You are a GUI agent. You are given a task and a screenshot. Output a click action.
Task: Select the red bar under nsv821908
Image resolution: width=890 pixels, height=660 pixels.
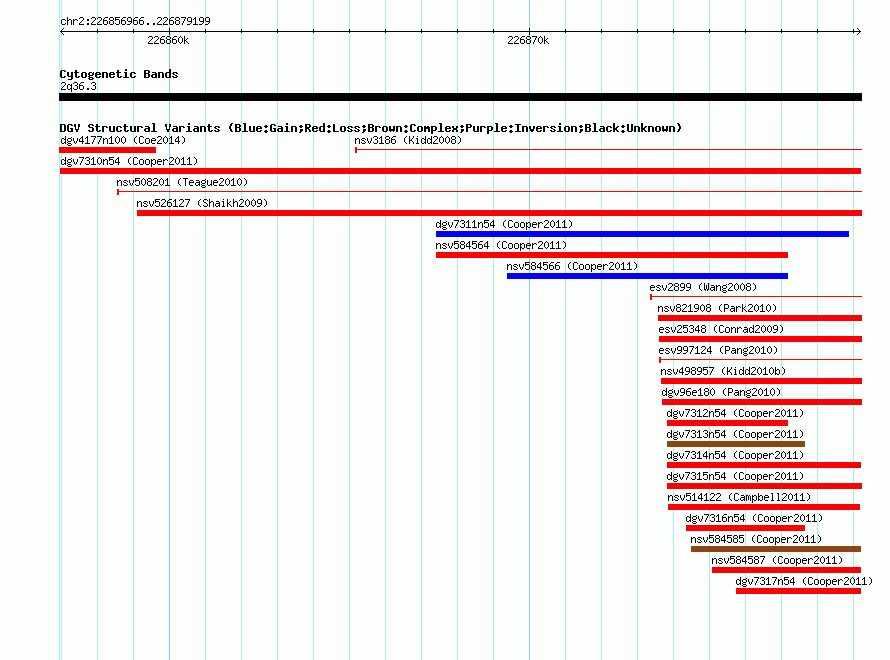pyautogui.click(x=760, y=318)
